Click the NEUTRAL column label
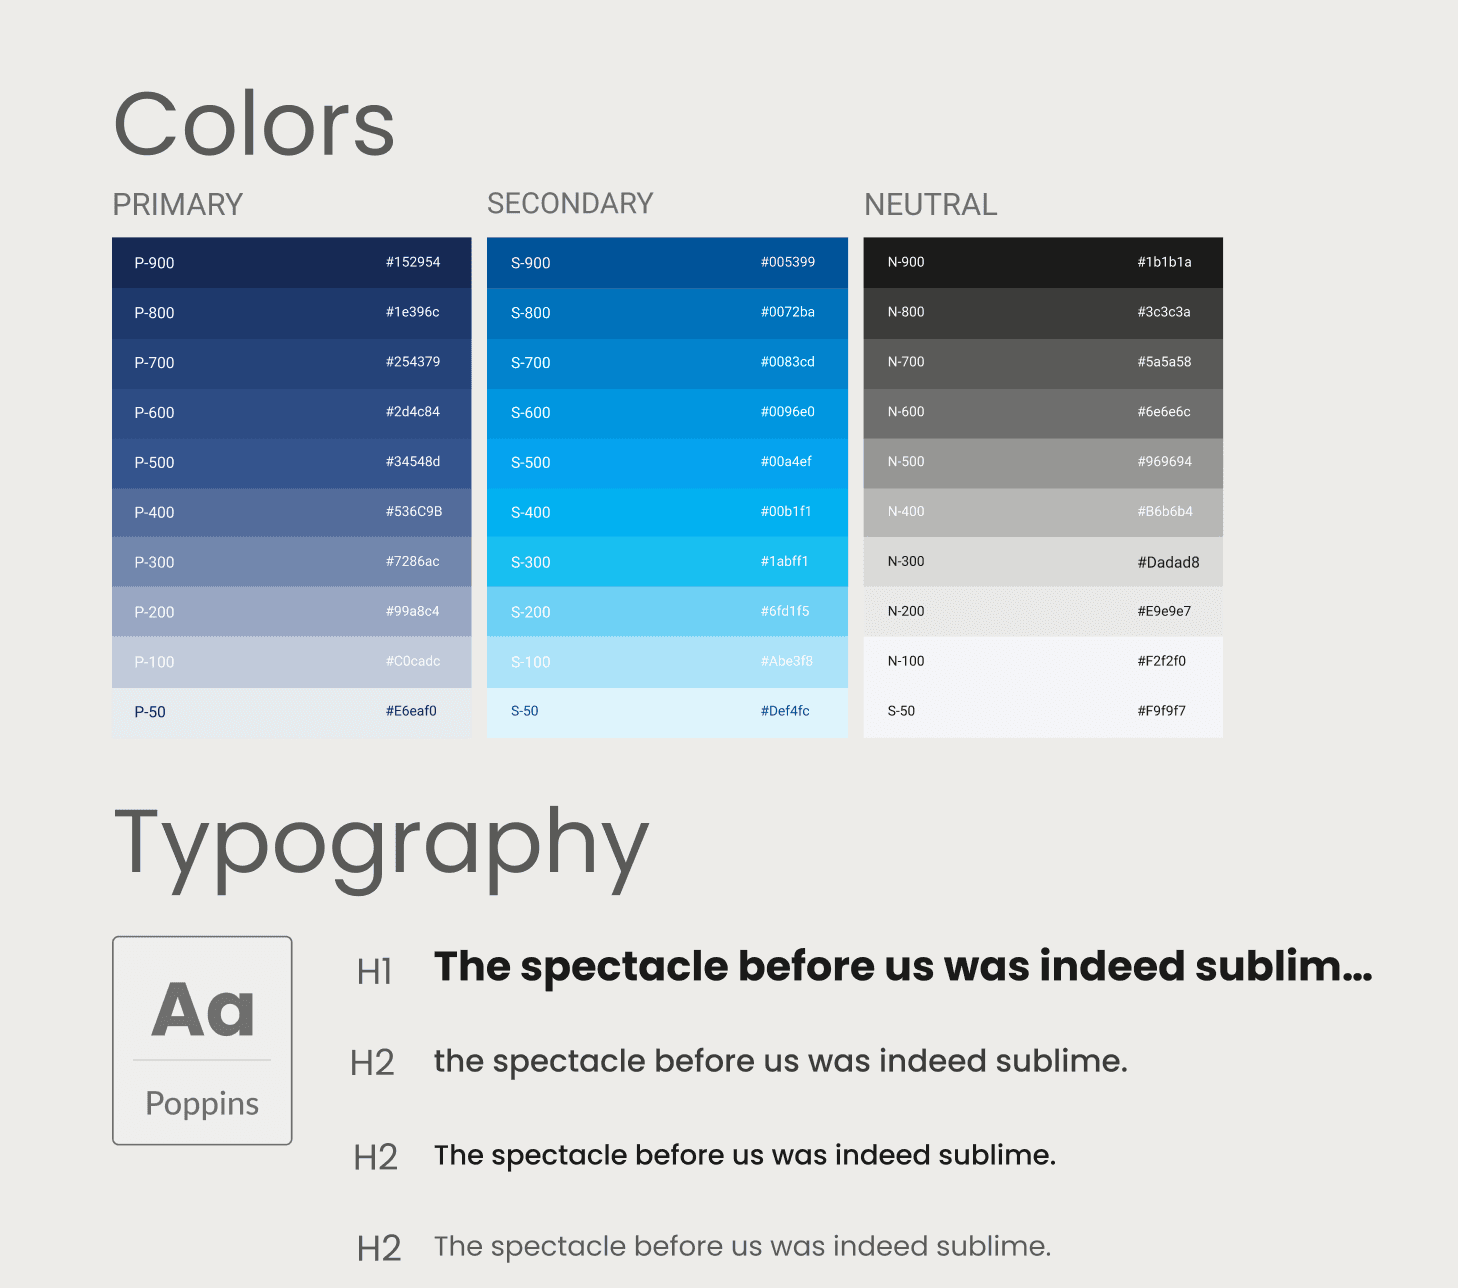The width and height of the screenshot is (1458, 1288). tap(931, 205)
